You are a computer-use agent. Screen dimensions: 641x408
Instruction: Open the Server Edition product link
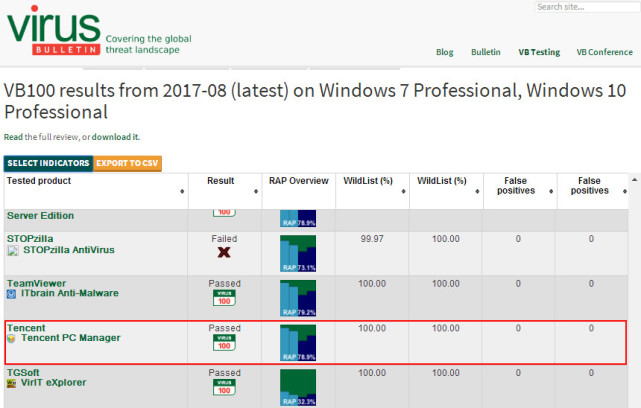[40, 215]
